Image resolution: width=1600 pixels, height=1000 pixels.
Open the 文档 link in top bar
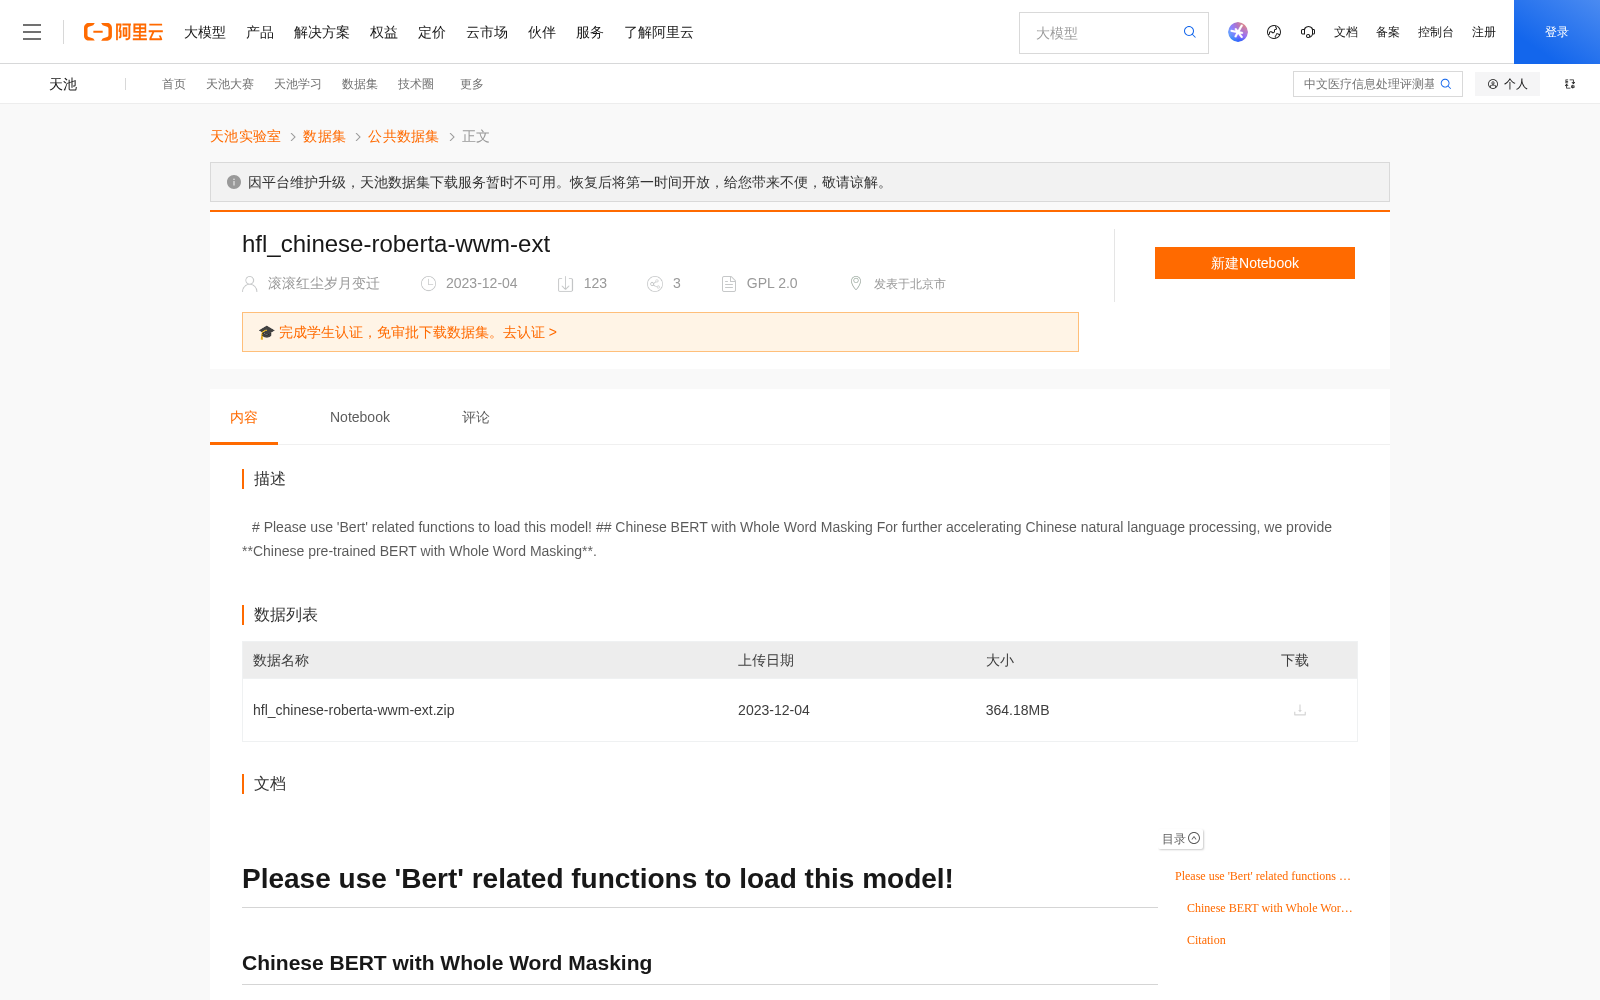tap(1346, 32)
